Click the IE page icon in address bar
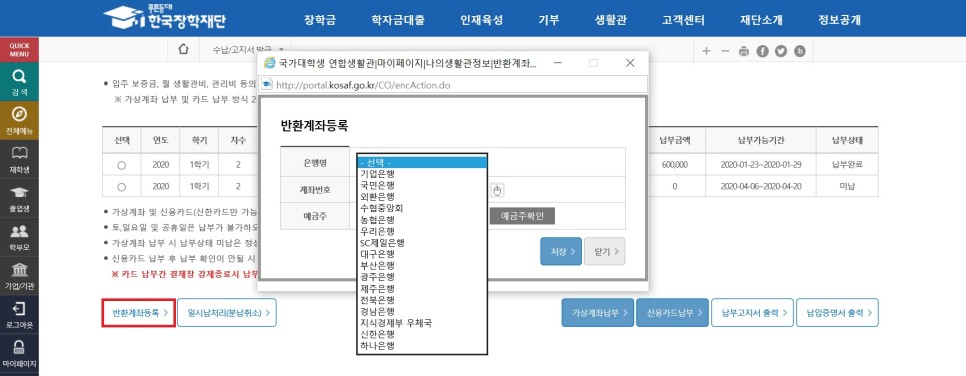The width and height of the screenshot is (966, 376). tap(267, 84)
